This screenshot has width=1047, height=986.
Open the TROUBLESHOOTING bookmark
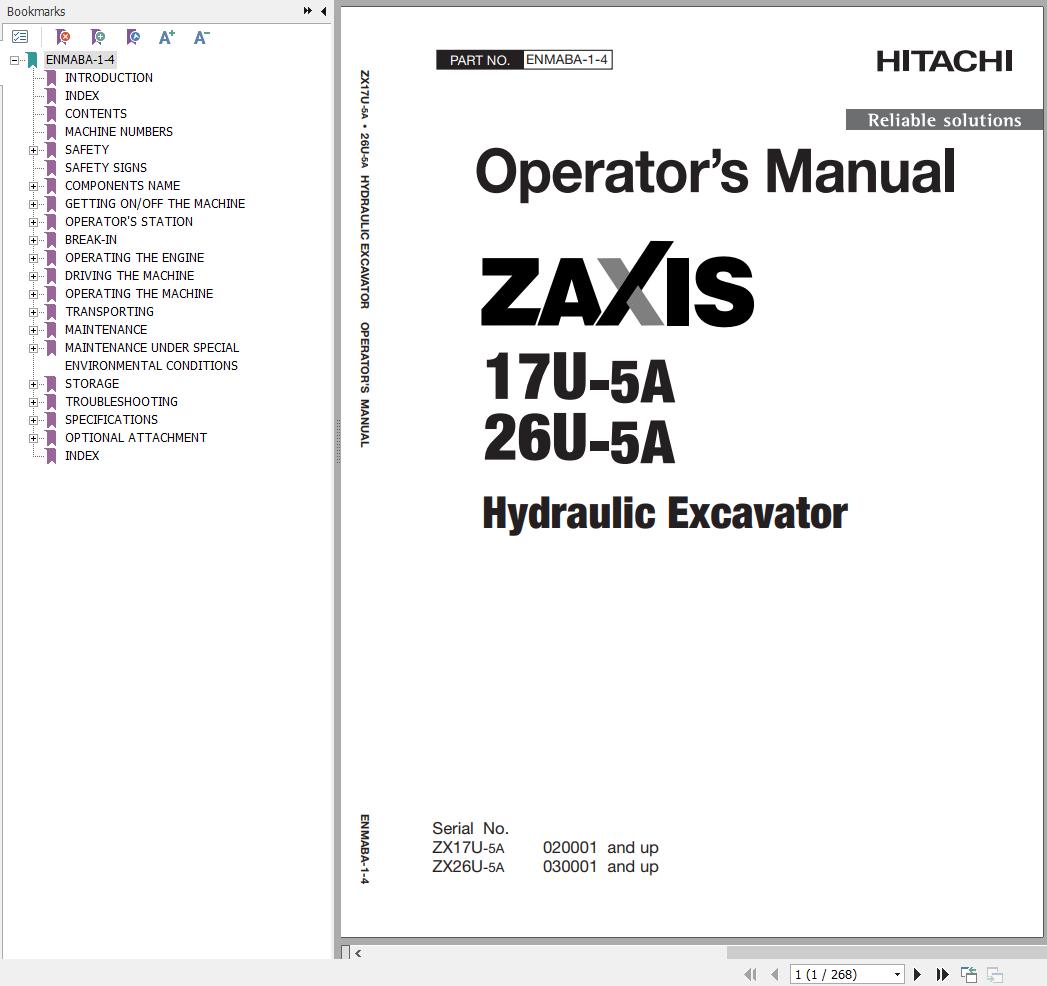(122, 403)
